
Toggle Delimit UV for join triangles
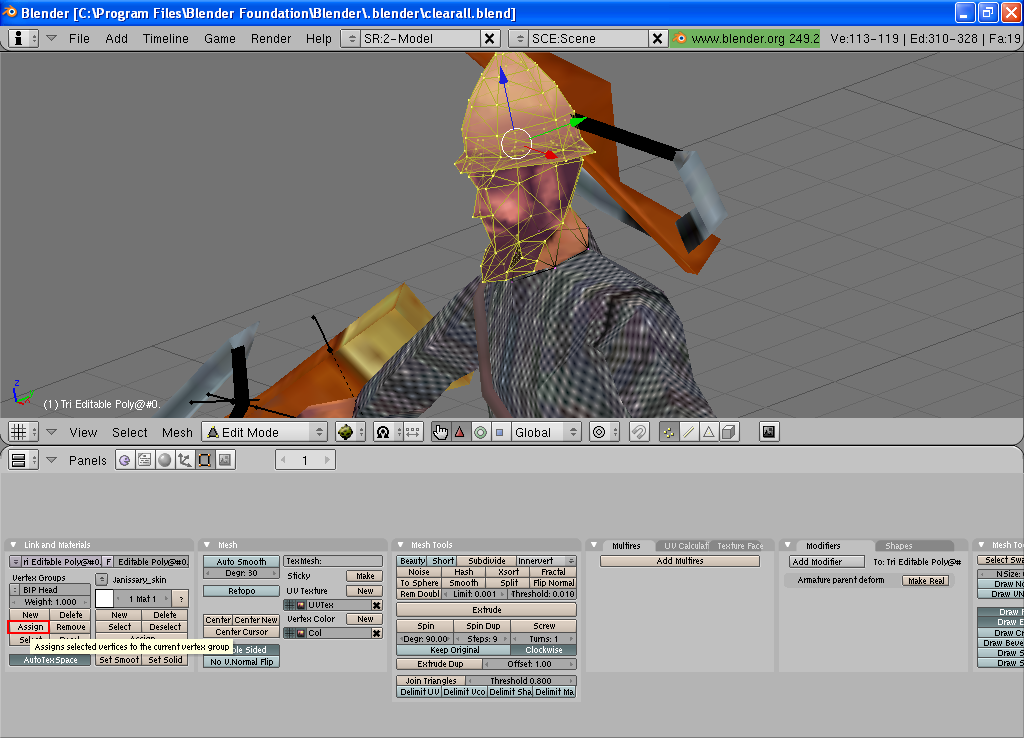coord(419,692)
